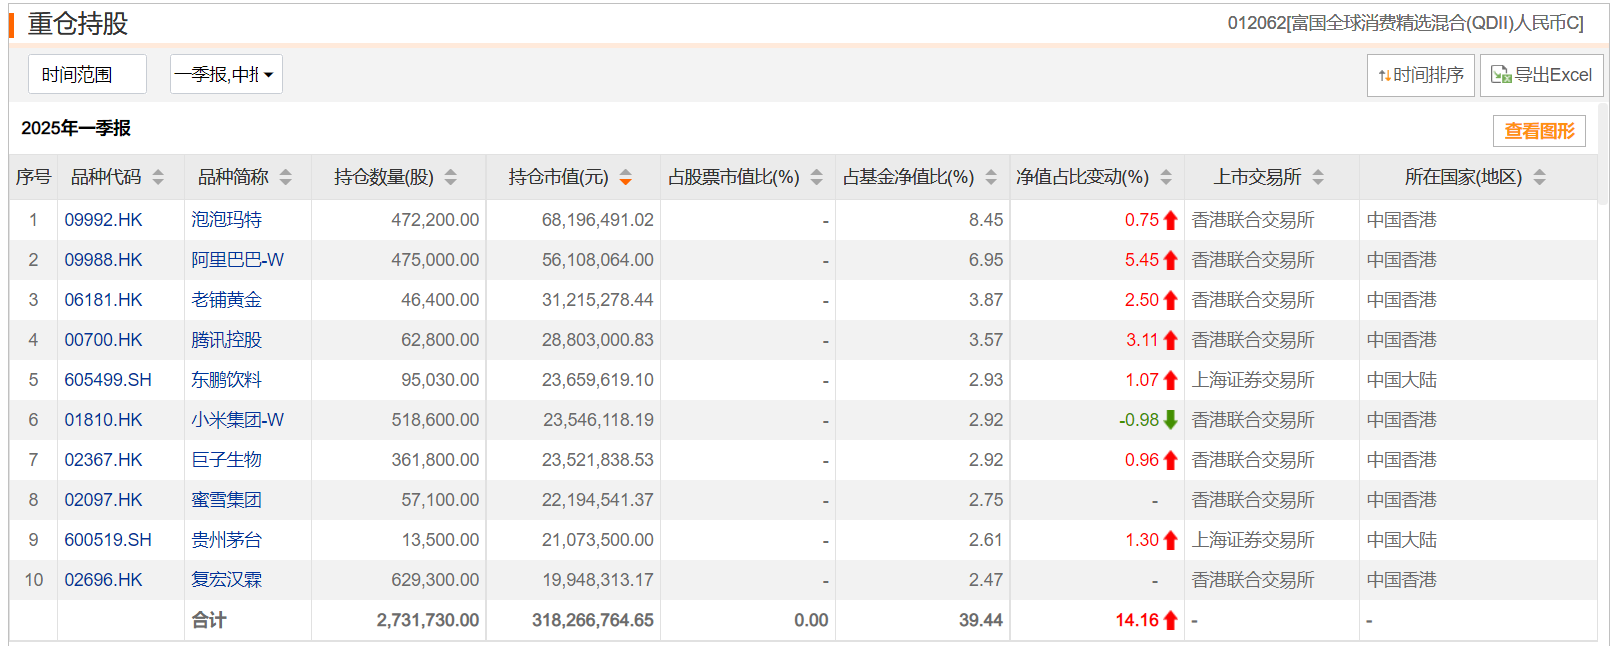The height and width of the screenshot is (646, 1618).
Task: Click 中国大陆 in 东鹏饮料 row
Action: 1402,380
